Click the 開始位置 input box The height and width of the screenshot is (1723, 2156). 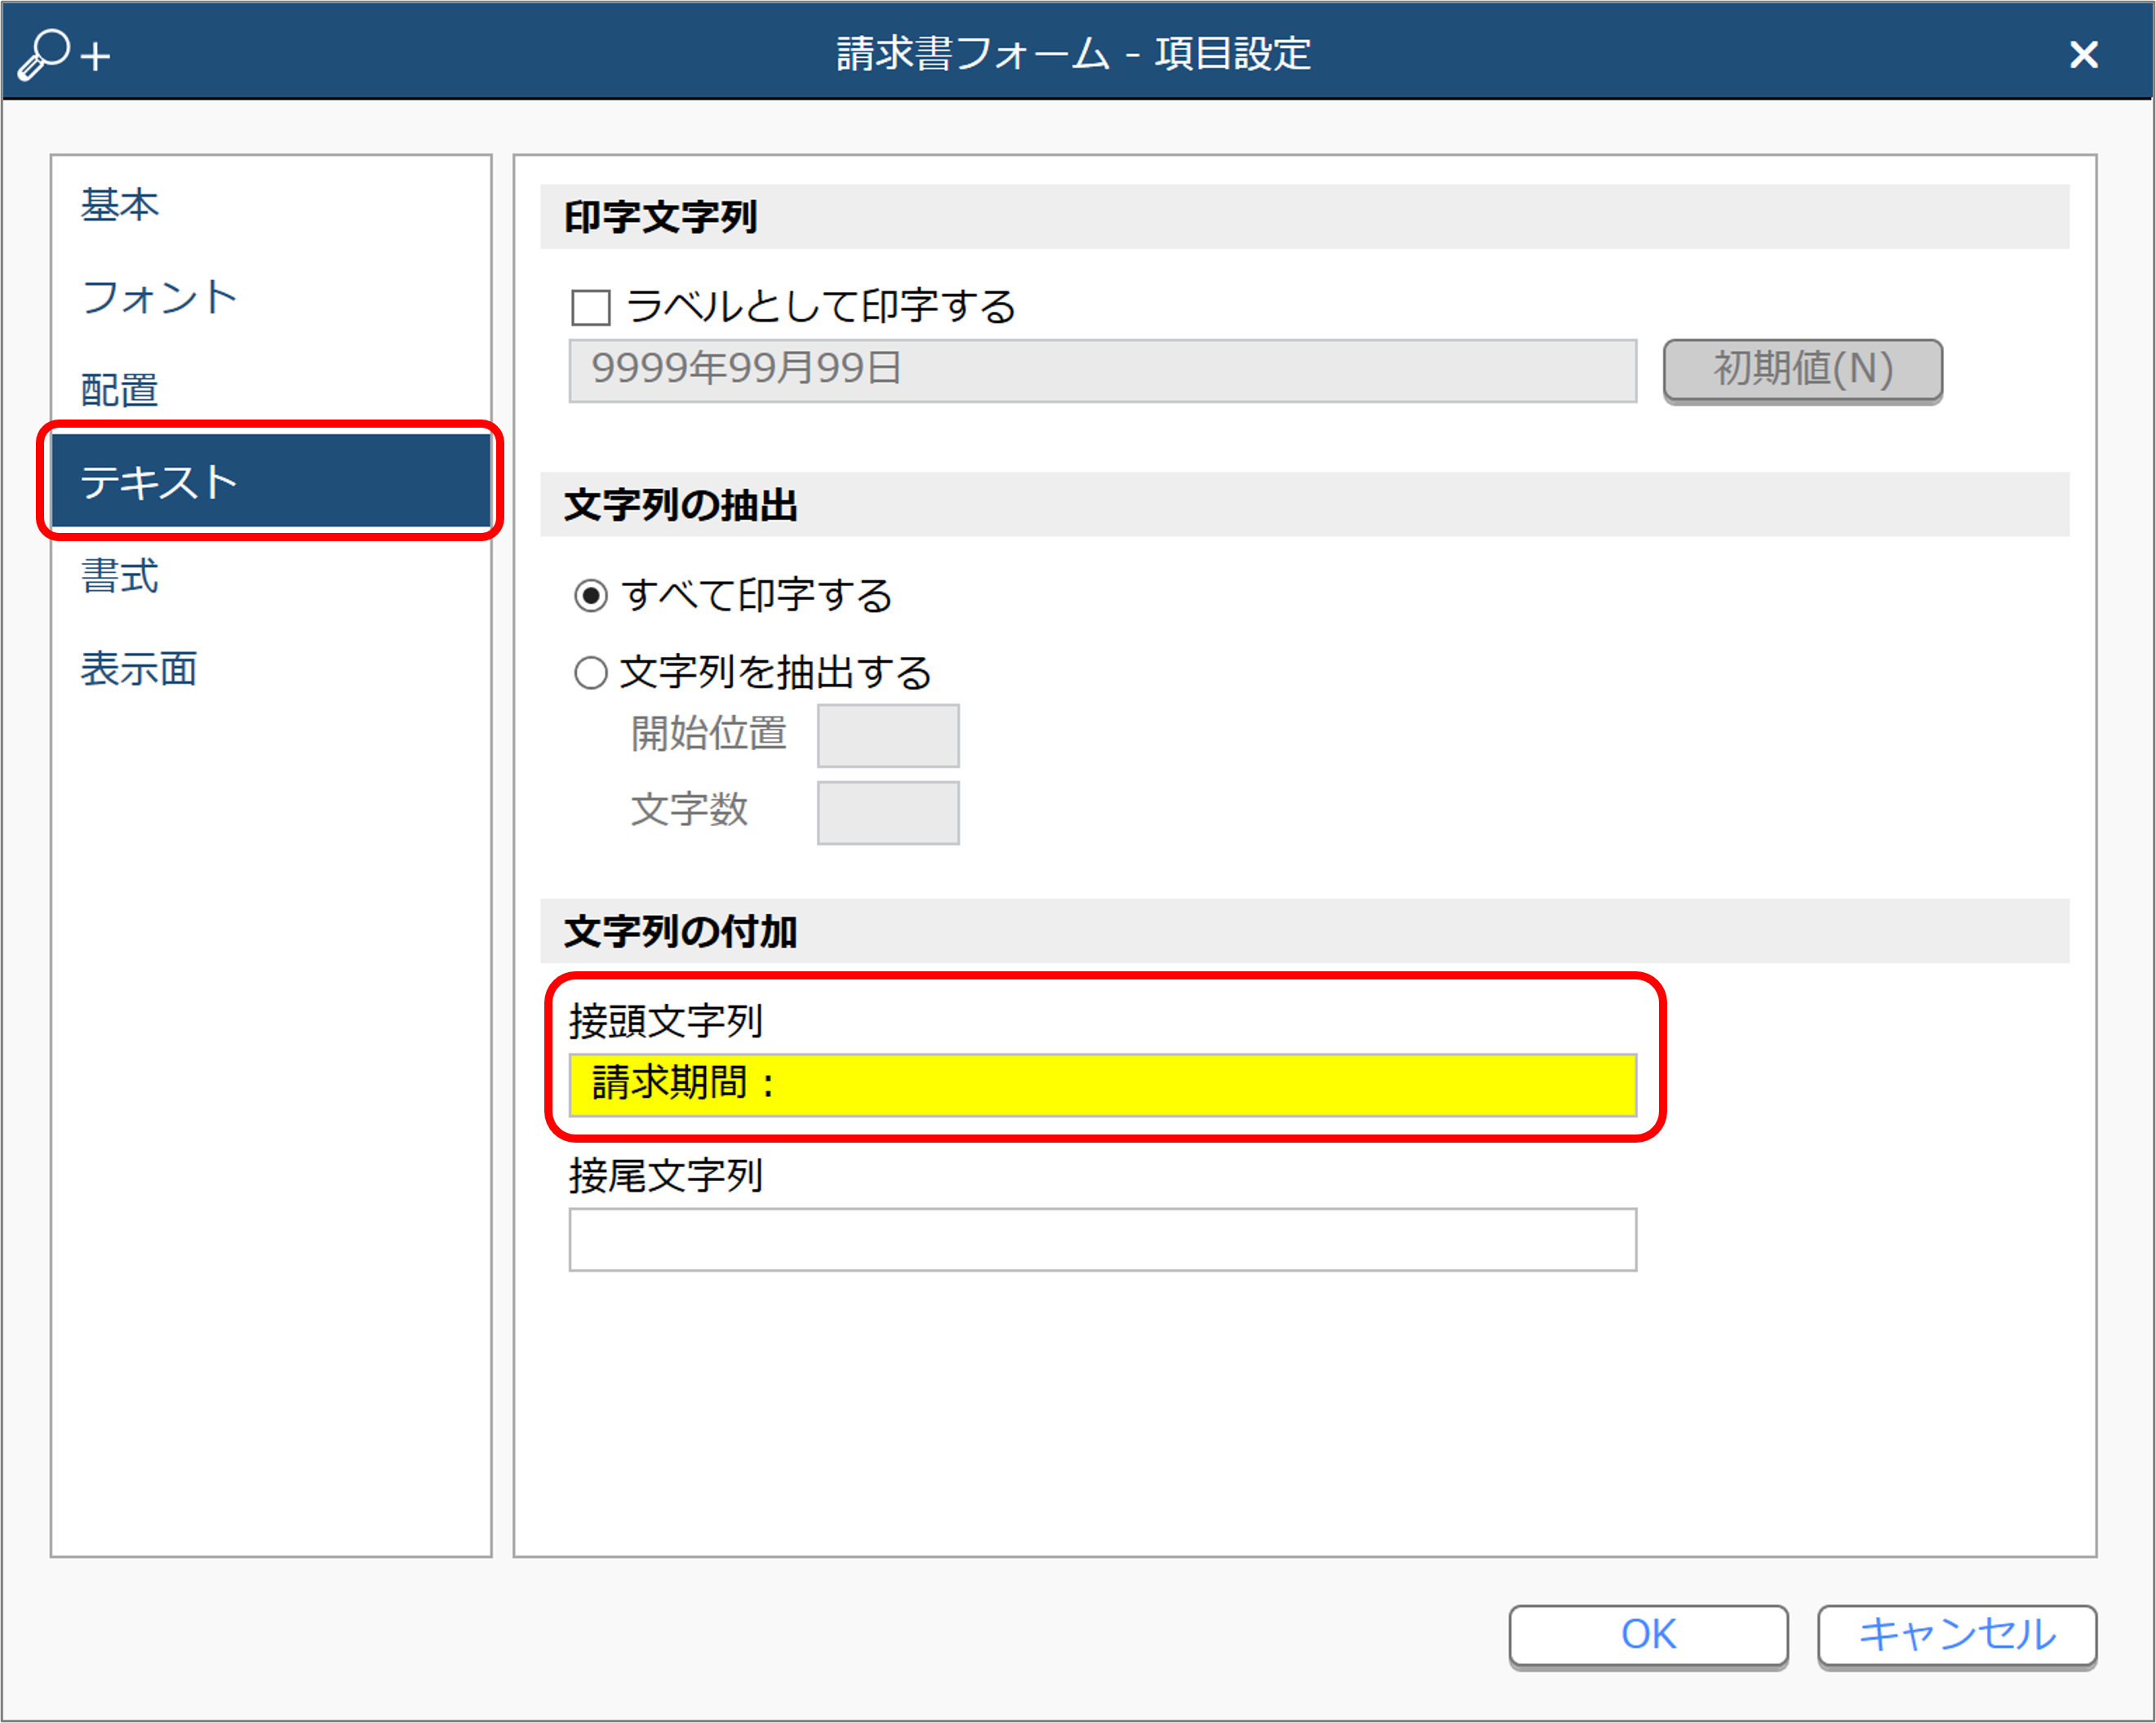pyautogui.click(x=888, y=735)
